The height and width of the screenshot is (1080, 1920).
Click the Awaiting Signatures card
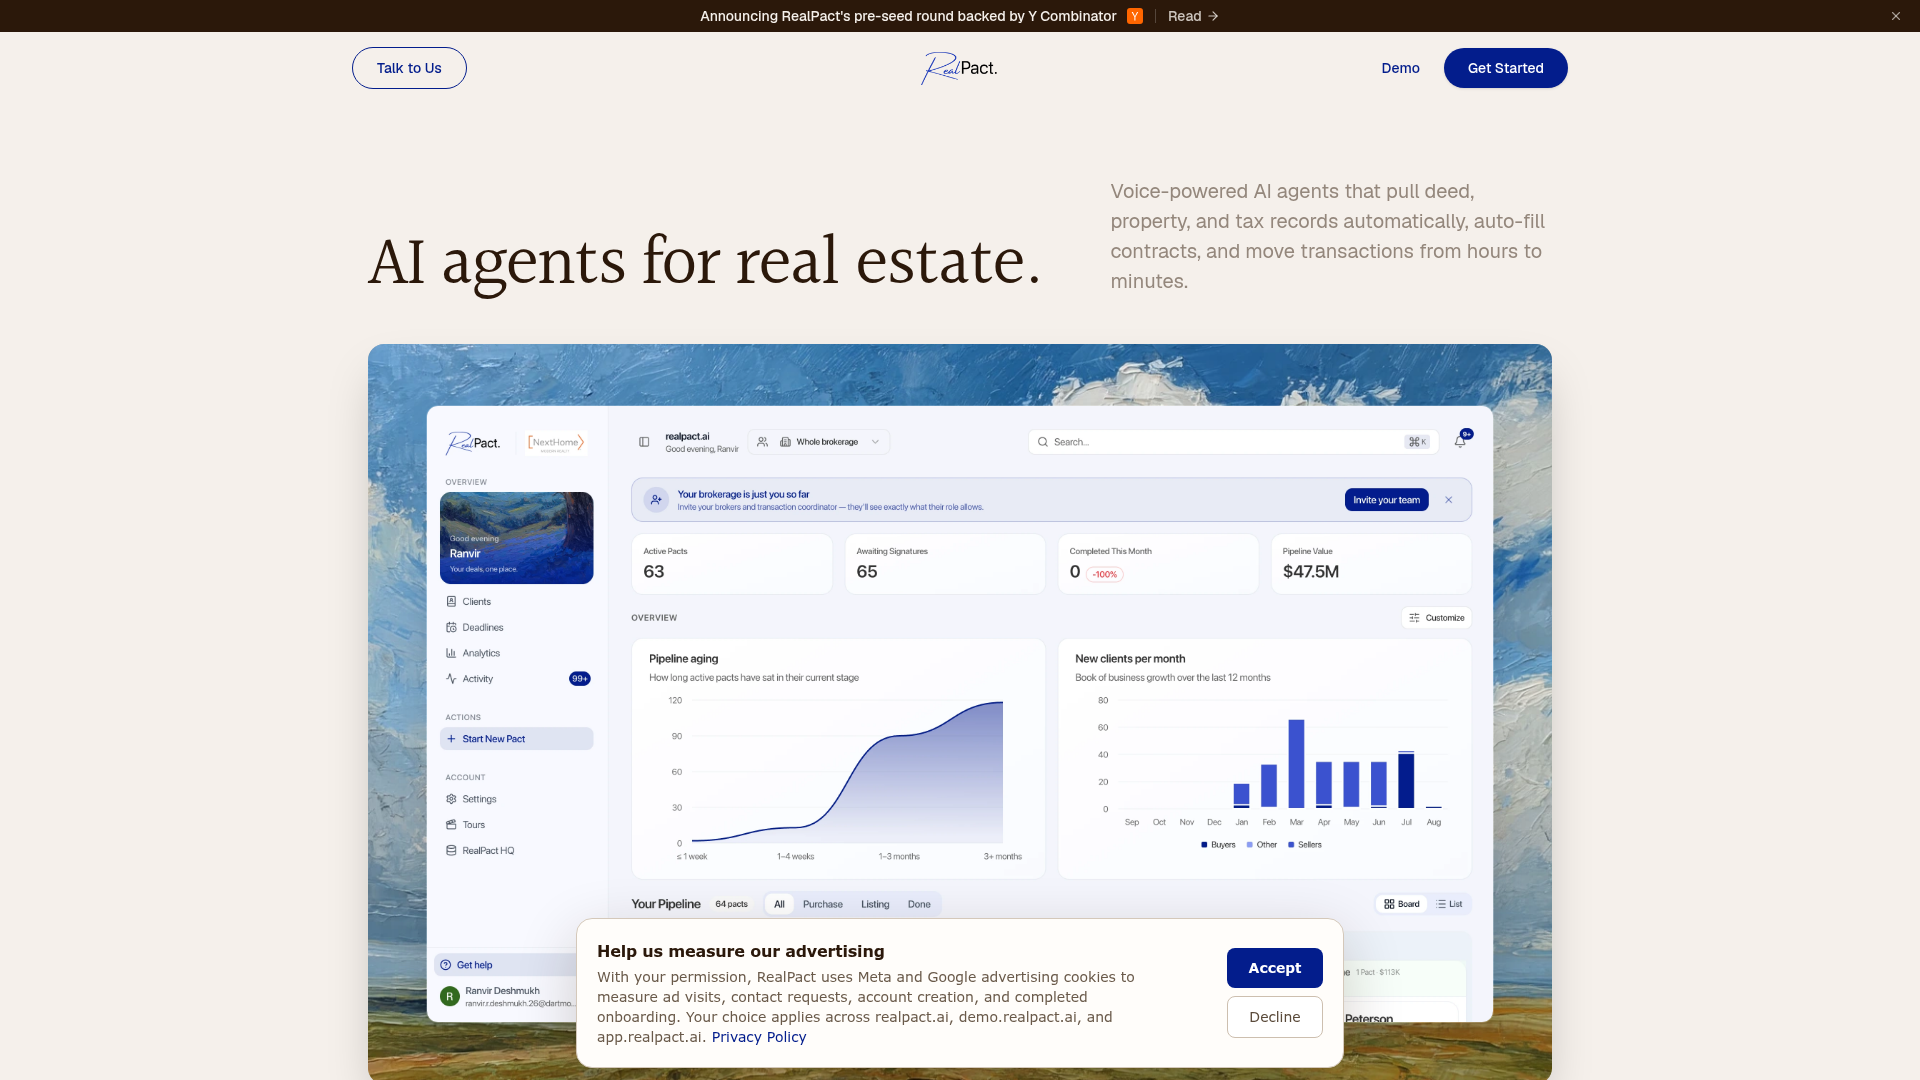pos(945,564)
